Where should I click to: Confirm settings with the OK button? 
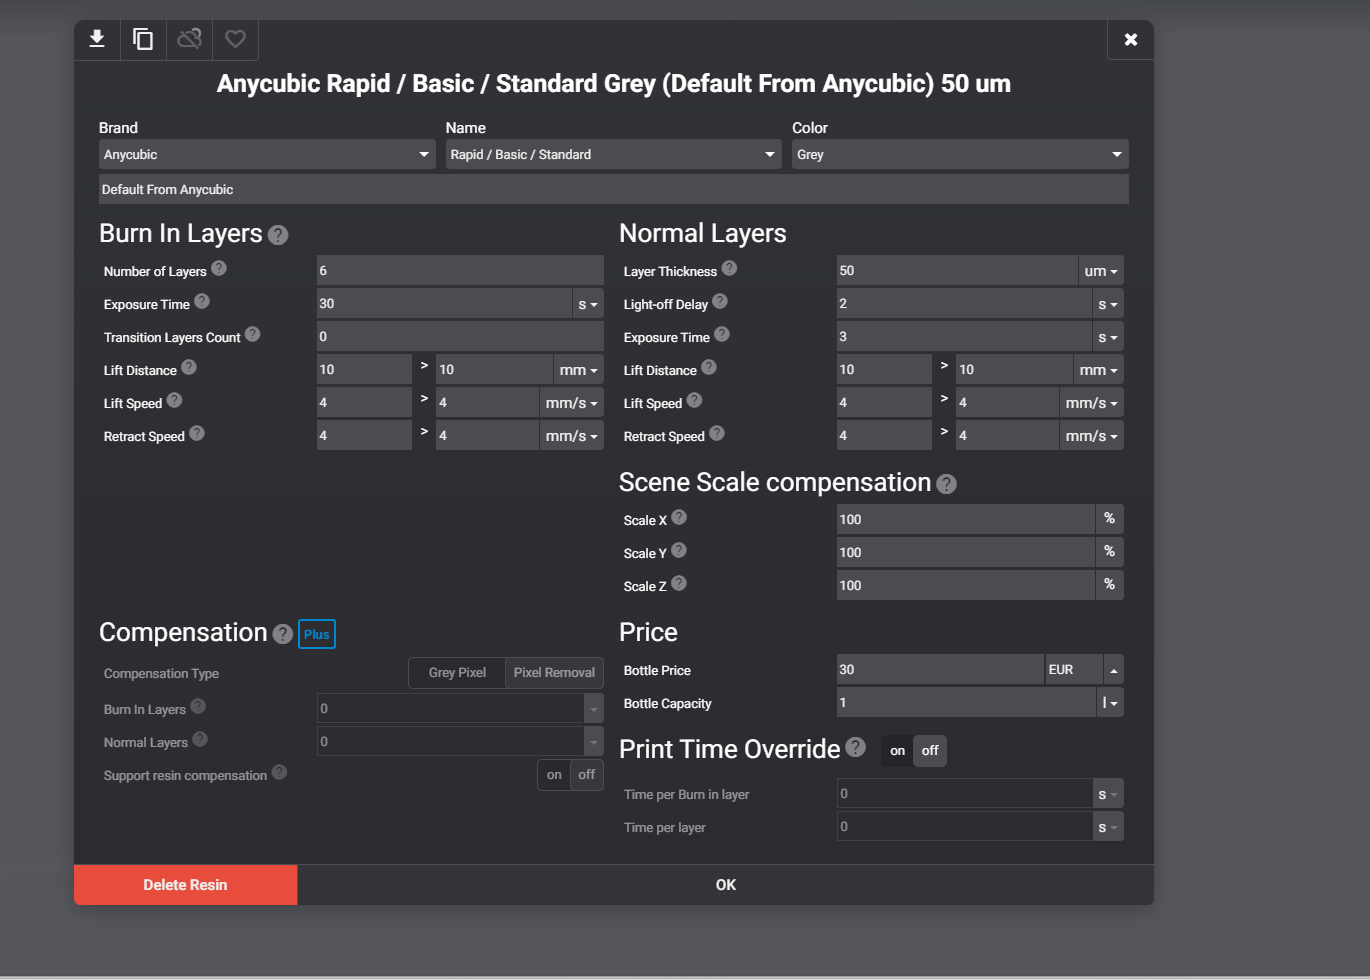[725, 885]
